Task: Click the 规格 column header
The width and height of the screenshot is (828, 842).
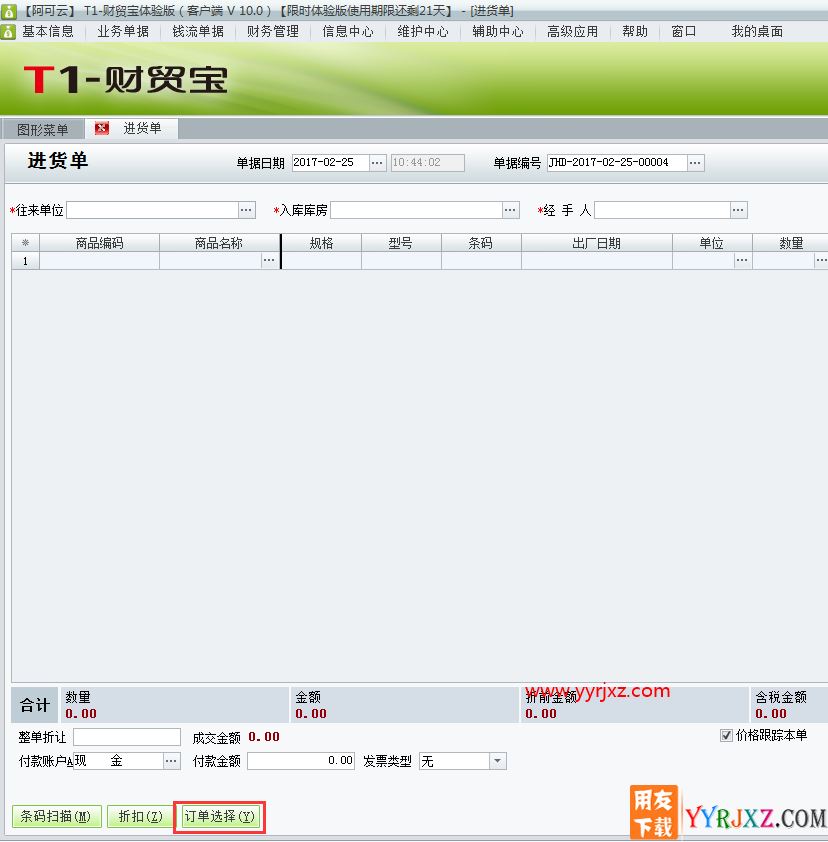Action: click(x=322, y=243)
